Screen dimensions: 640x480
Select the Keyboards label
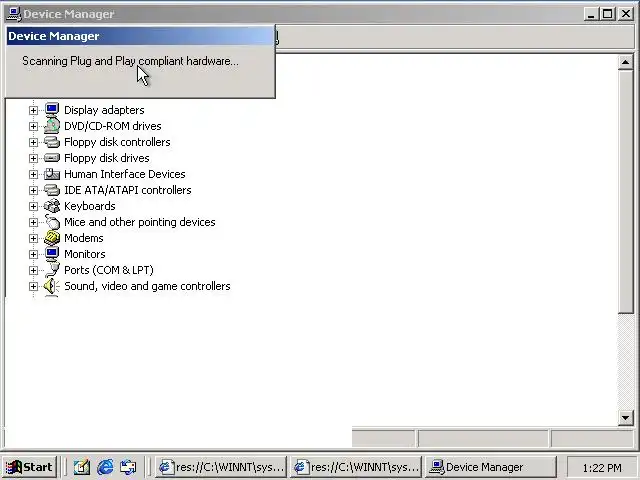[90, 206]
